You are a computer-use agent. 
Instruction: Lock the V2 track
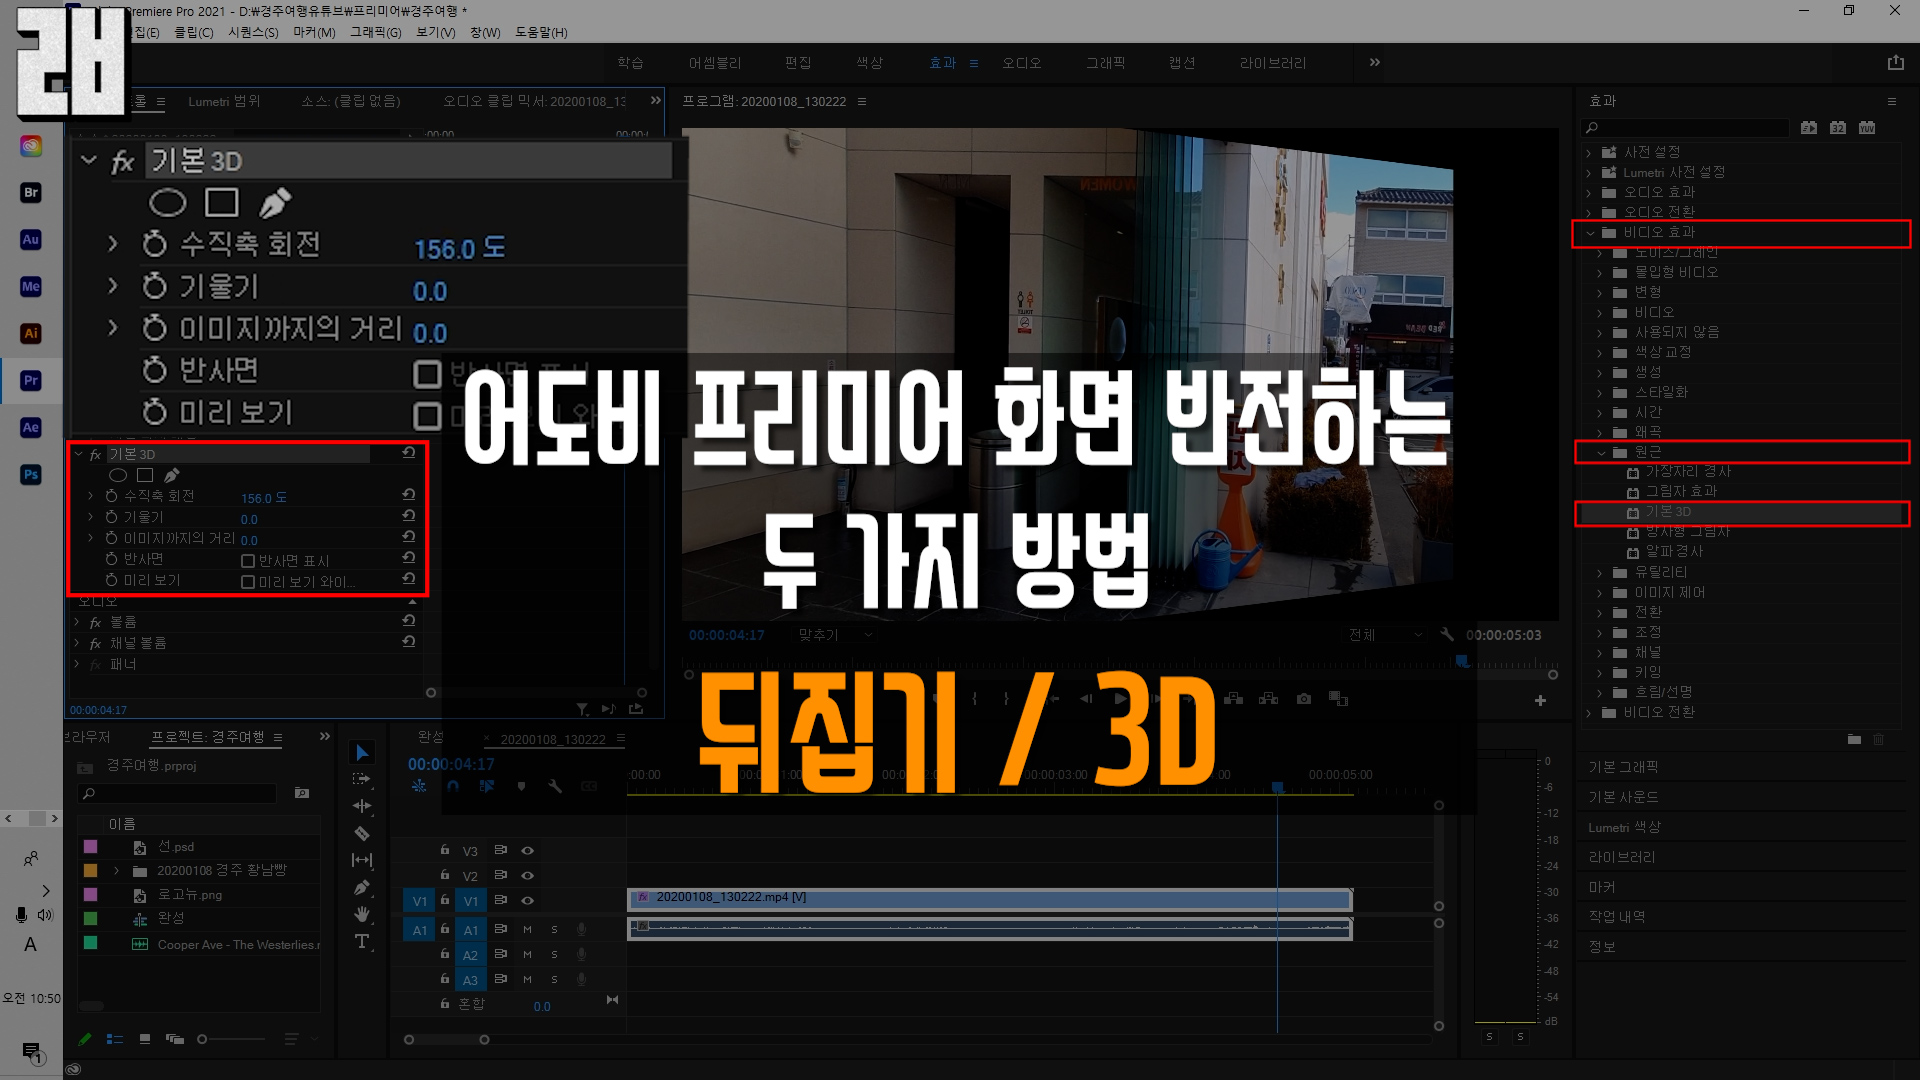pos(445,875)
